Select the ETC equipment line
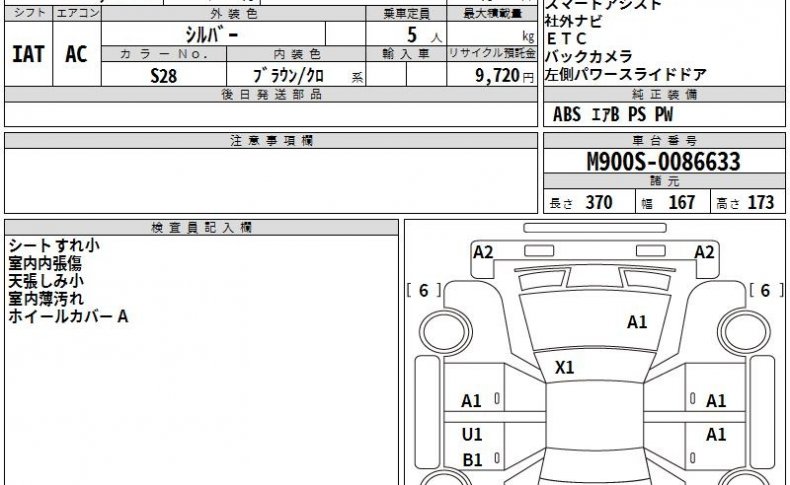Viewport: 790px width, 485px height. click(566, 39)
